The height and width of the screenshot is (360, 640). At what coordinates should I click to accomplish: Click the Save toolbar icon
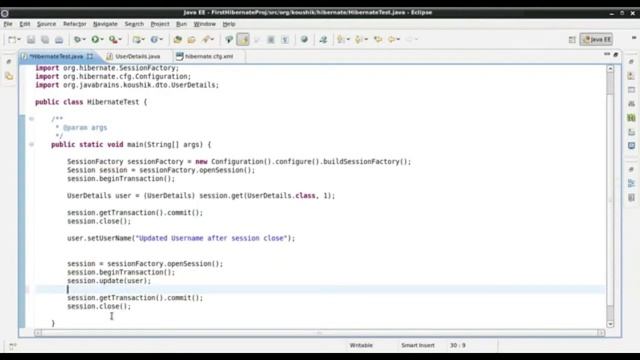click(31, 40)
